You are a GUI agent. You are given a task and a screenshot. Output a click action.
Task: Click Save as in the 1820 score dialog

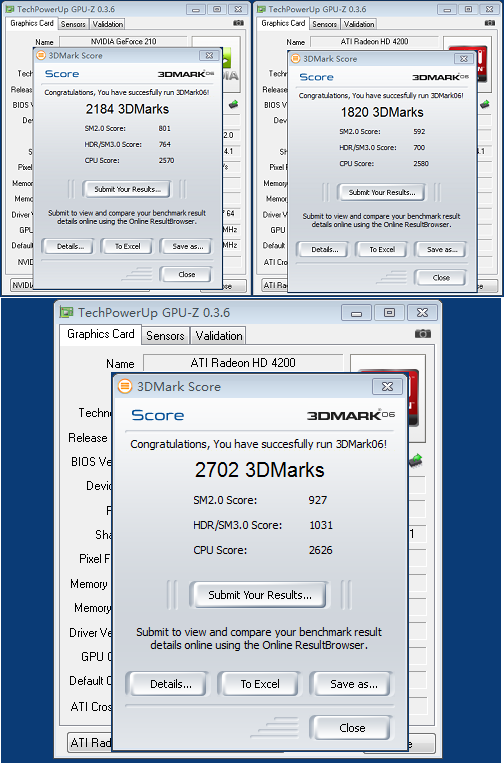coord(442,250)
